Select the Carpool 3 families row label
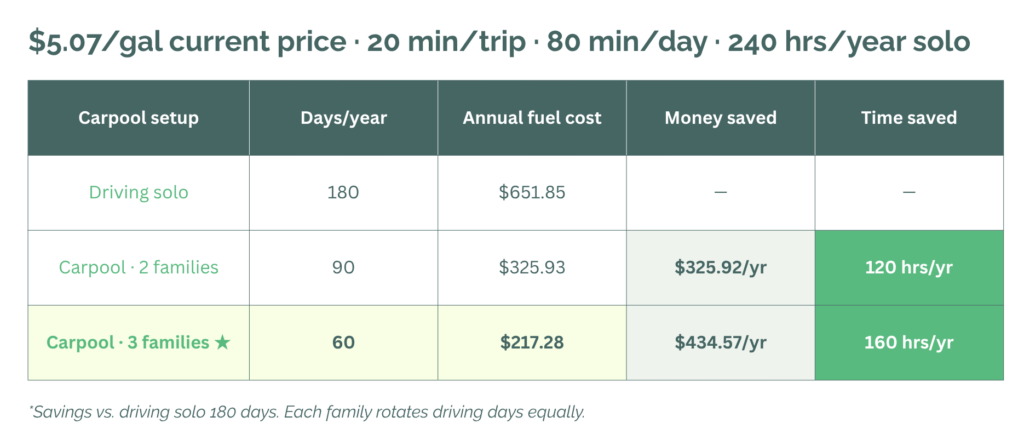1024x440 pixels. tap(128, 343)
